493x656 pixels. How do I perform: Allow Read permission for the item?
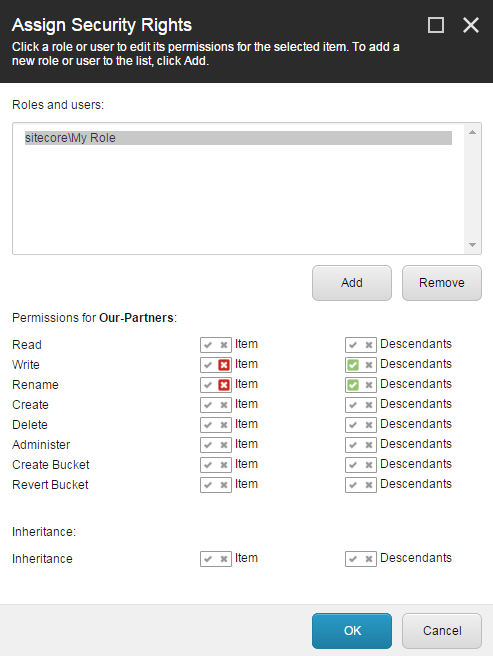point(208,345)
